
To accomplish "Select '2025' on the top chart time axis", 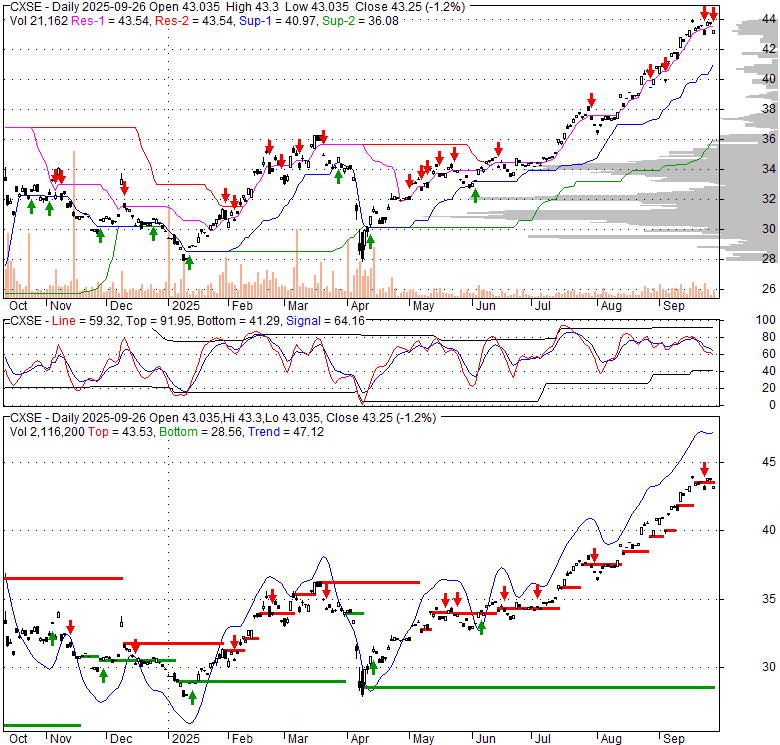I will [x=186, y=306].
